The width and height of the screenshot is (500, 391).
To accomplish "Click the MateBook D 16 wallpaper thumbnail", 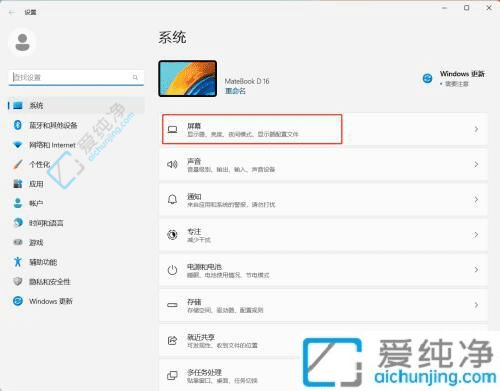I will [x=188, y=79].
